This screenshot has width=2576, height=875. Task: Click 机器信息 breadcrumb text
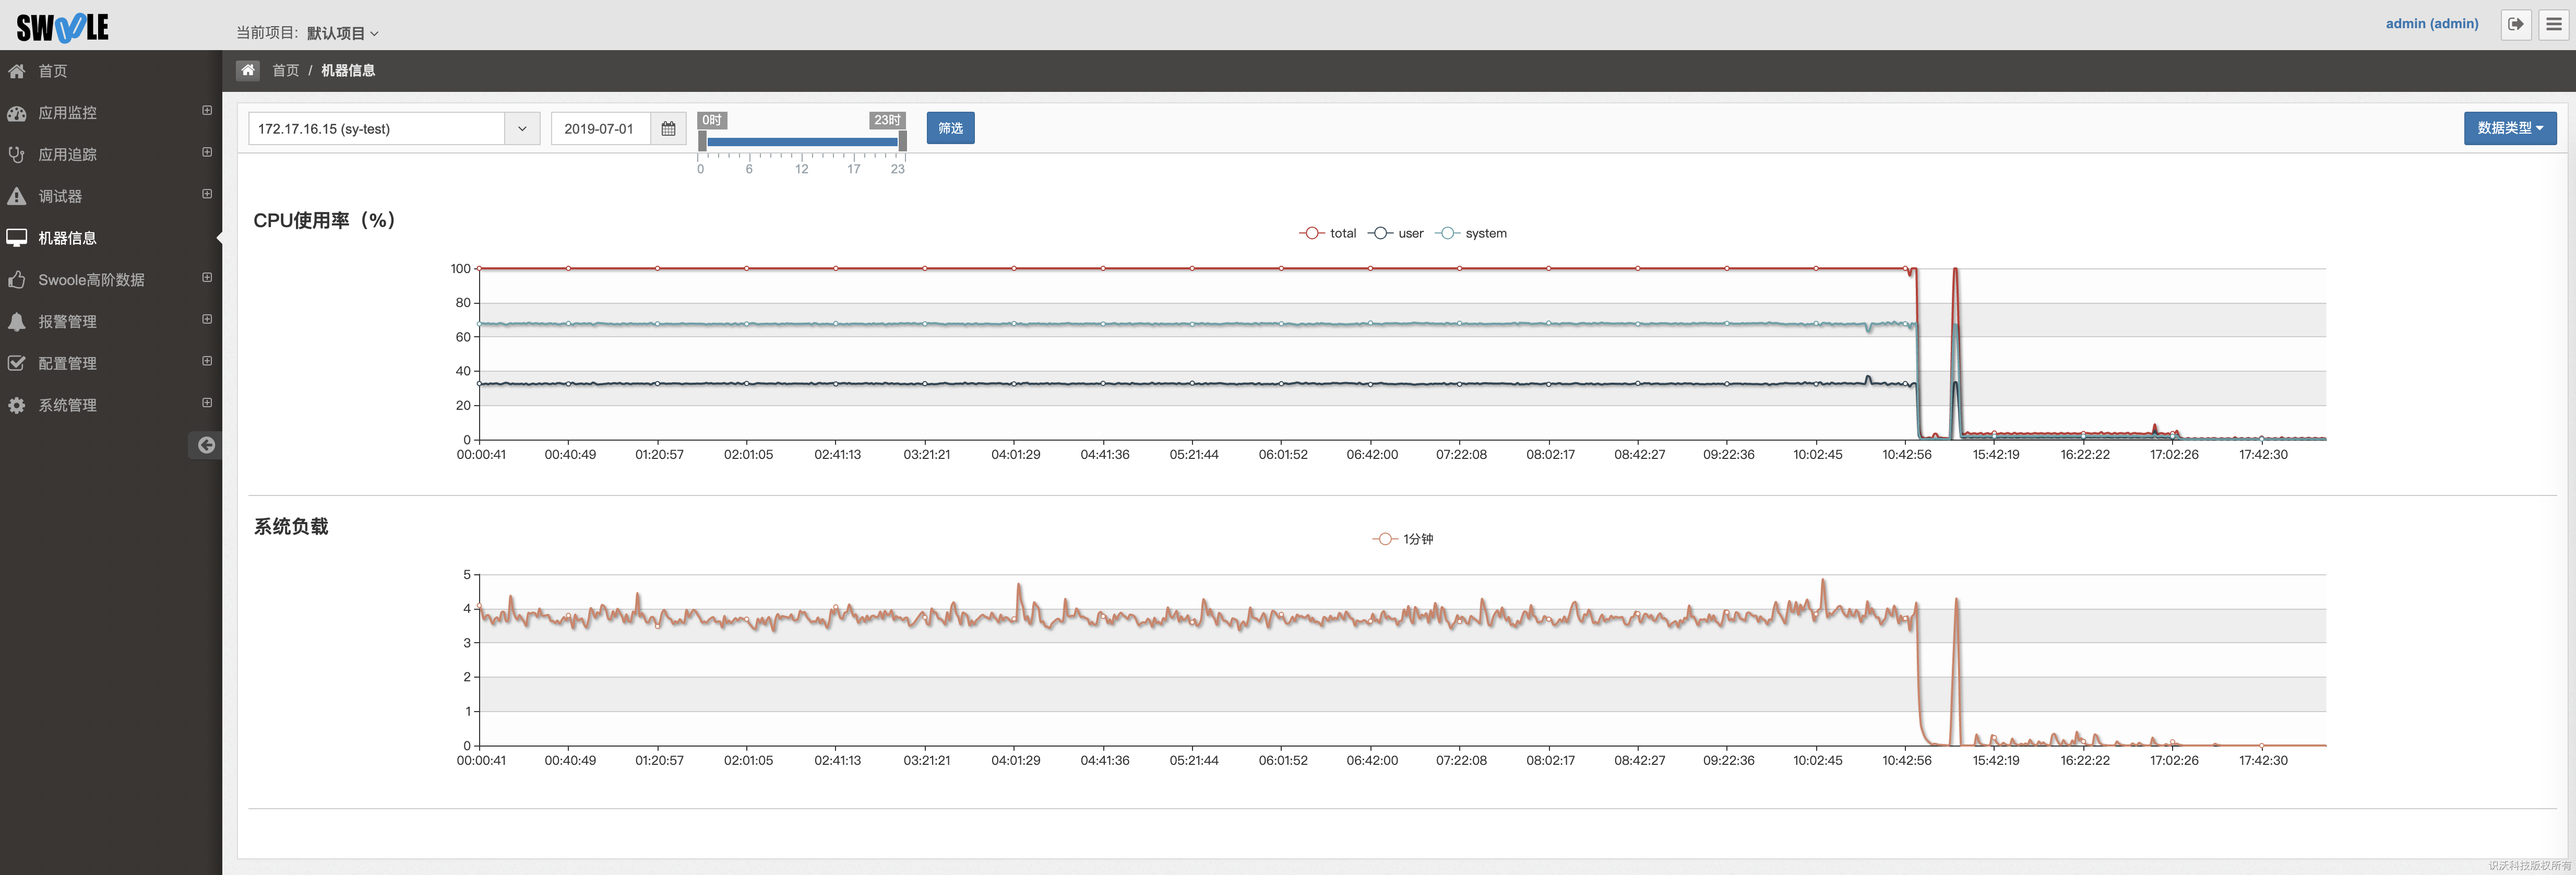(x=348, y=70)
